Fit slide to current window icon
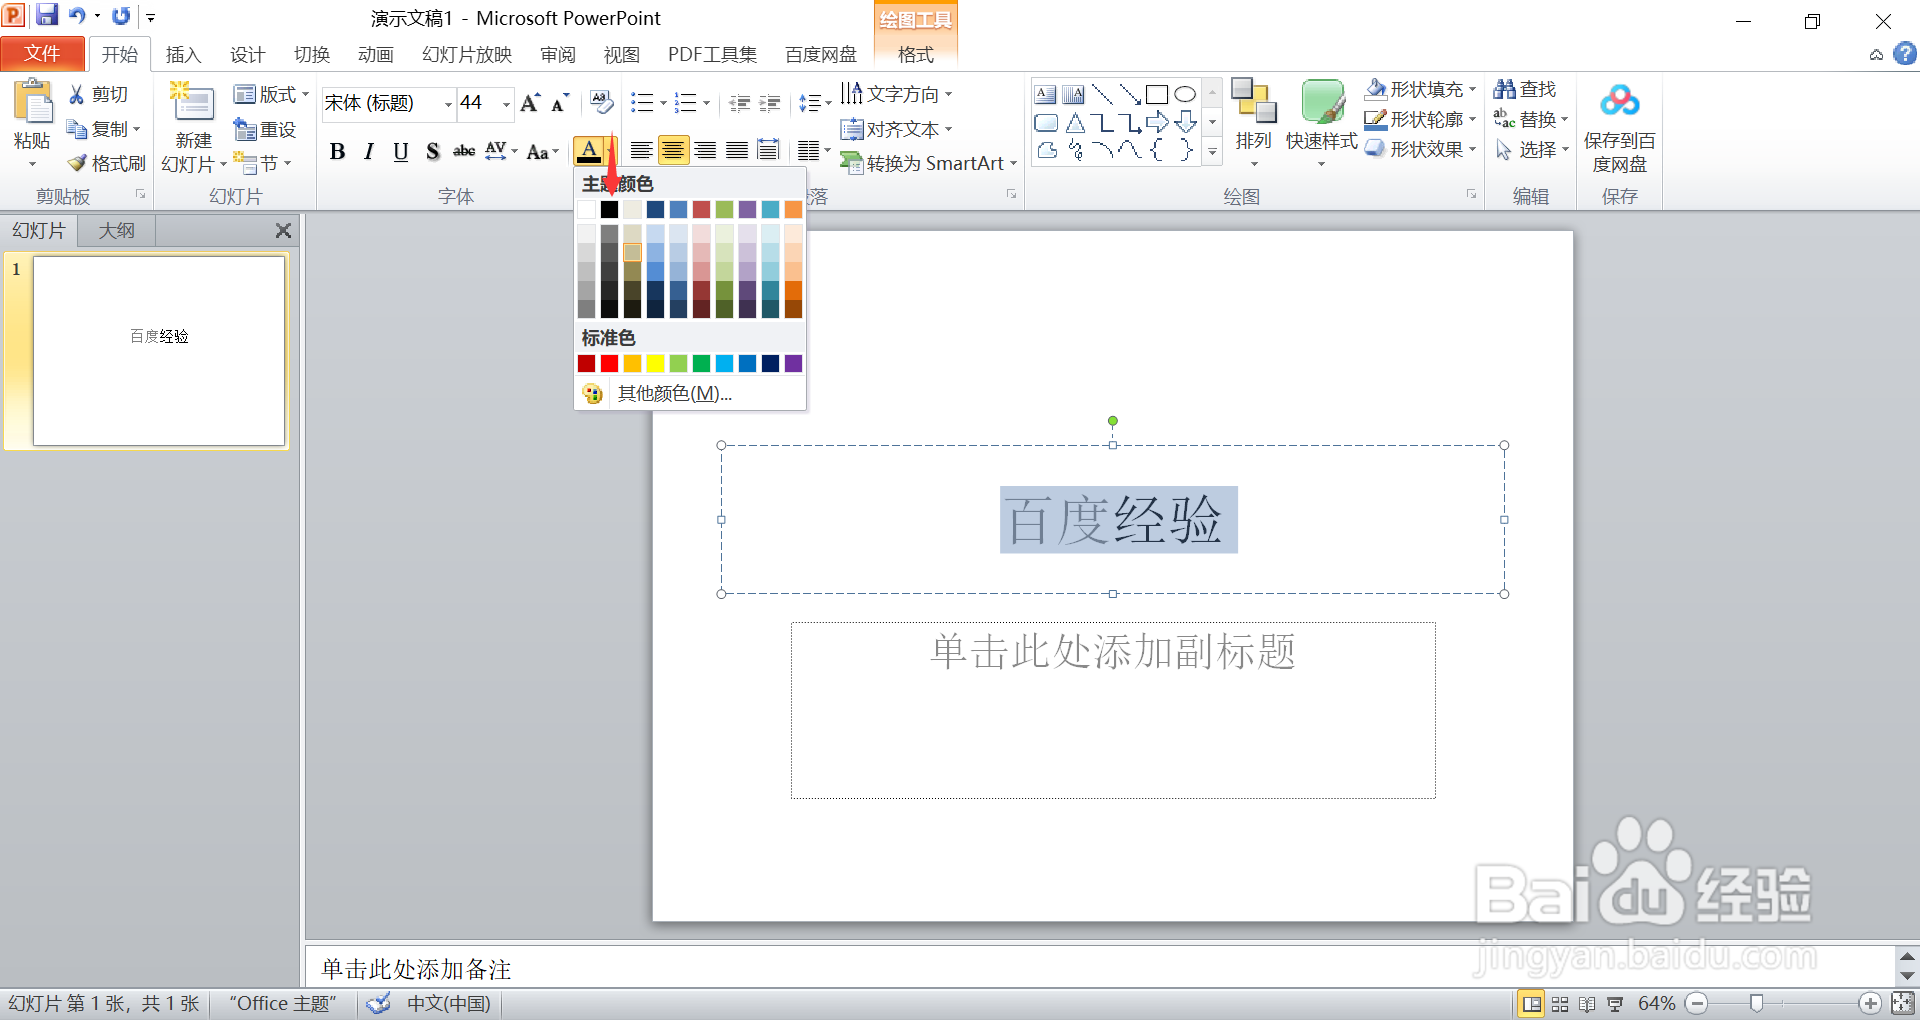The height and width of the screenshot is (1020, 1920). pos(1903,1003)
